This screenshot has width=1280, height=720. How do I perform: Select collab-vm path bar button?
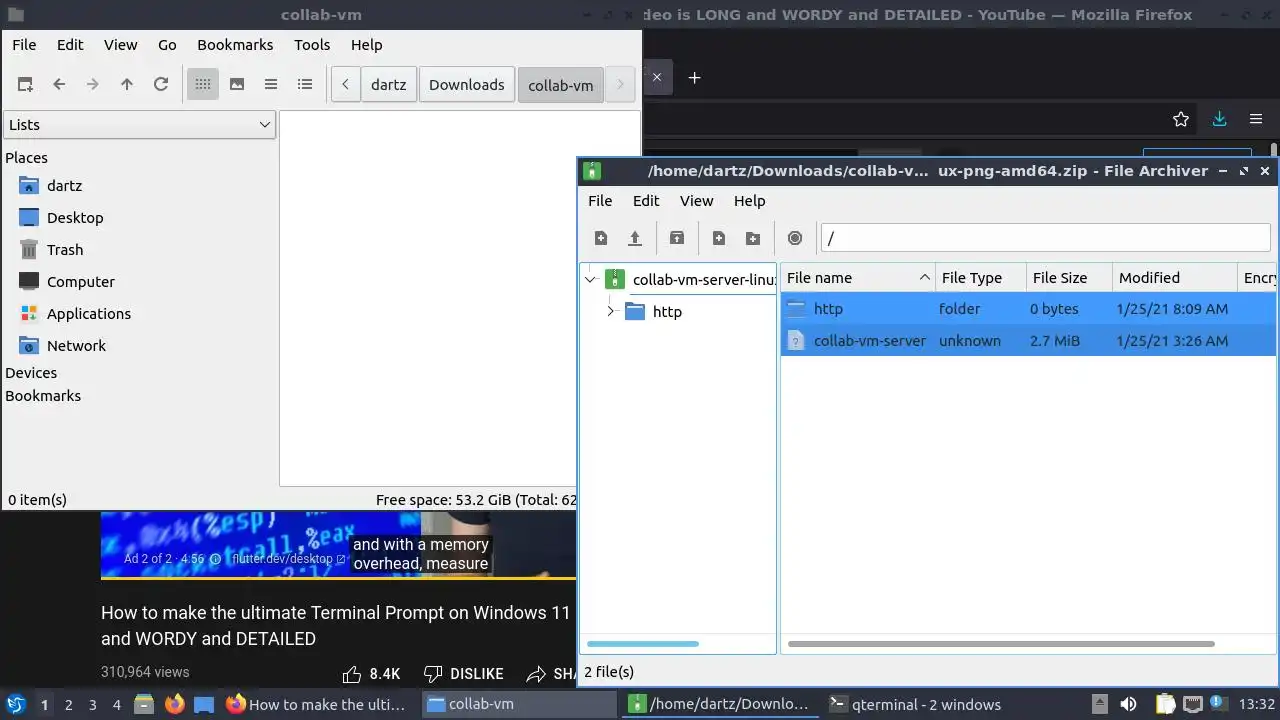[x=561, y=85]
